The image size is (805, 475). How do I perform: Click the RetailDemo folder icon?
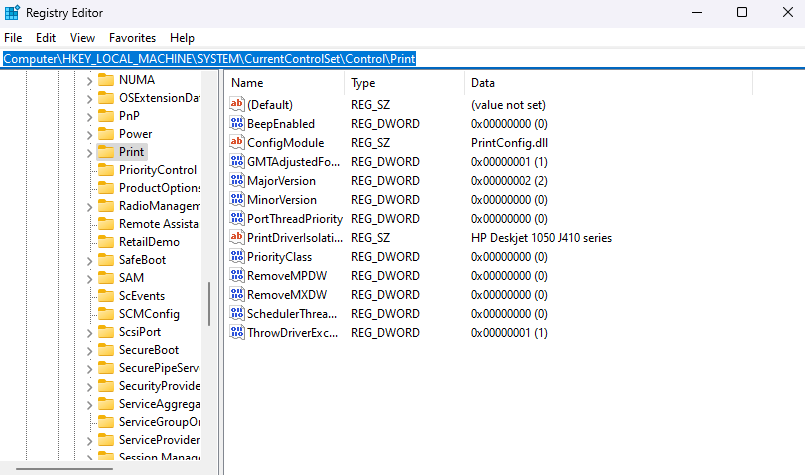pyautogui.click(x=106, y=241)
